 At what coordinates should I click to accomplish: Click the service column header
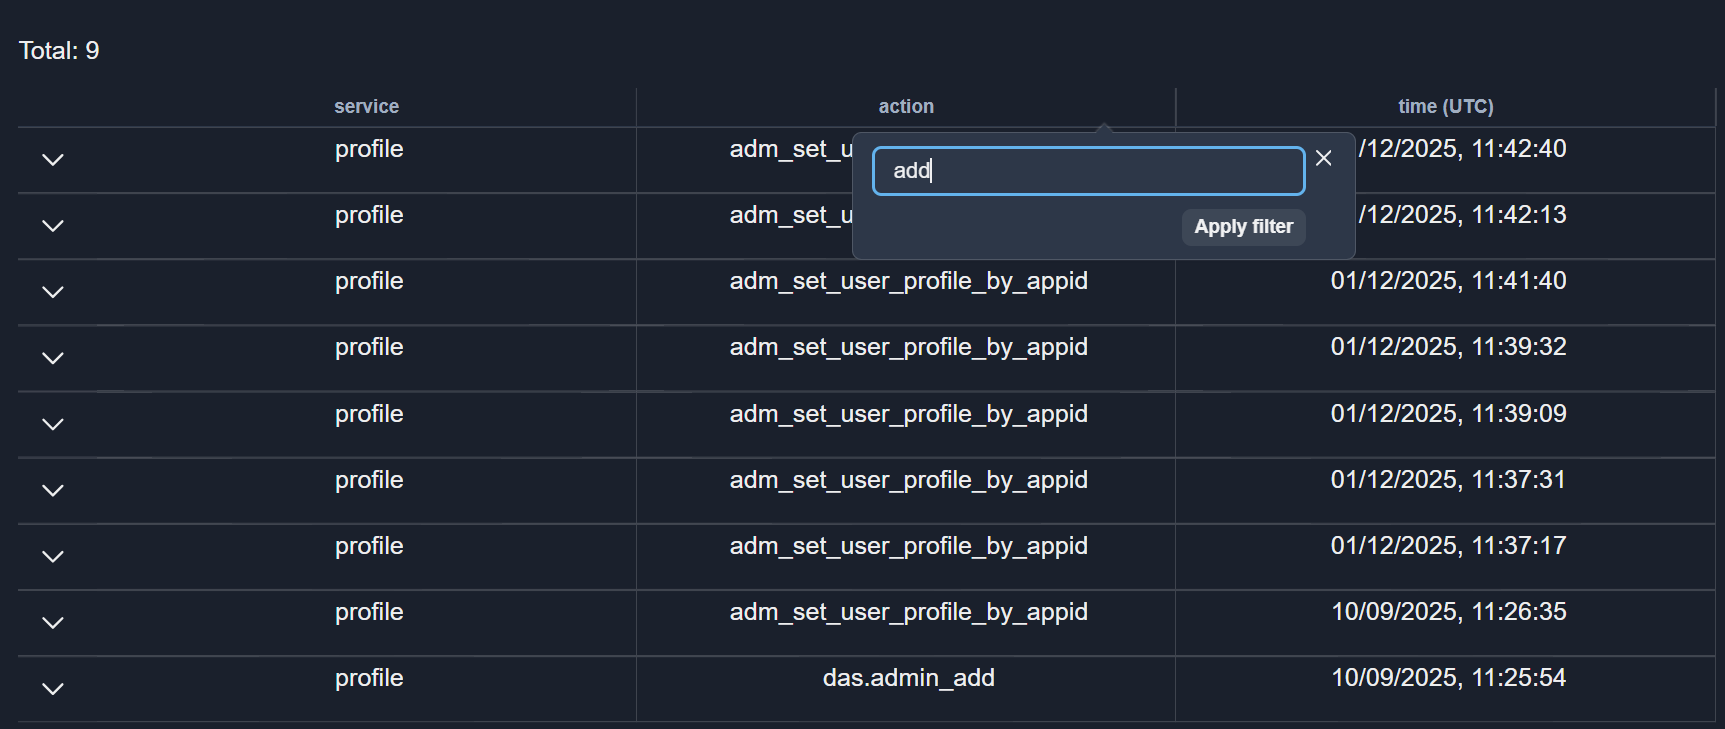(x=366, y=106)
